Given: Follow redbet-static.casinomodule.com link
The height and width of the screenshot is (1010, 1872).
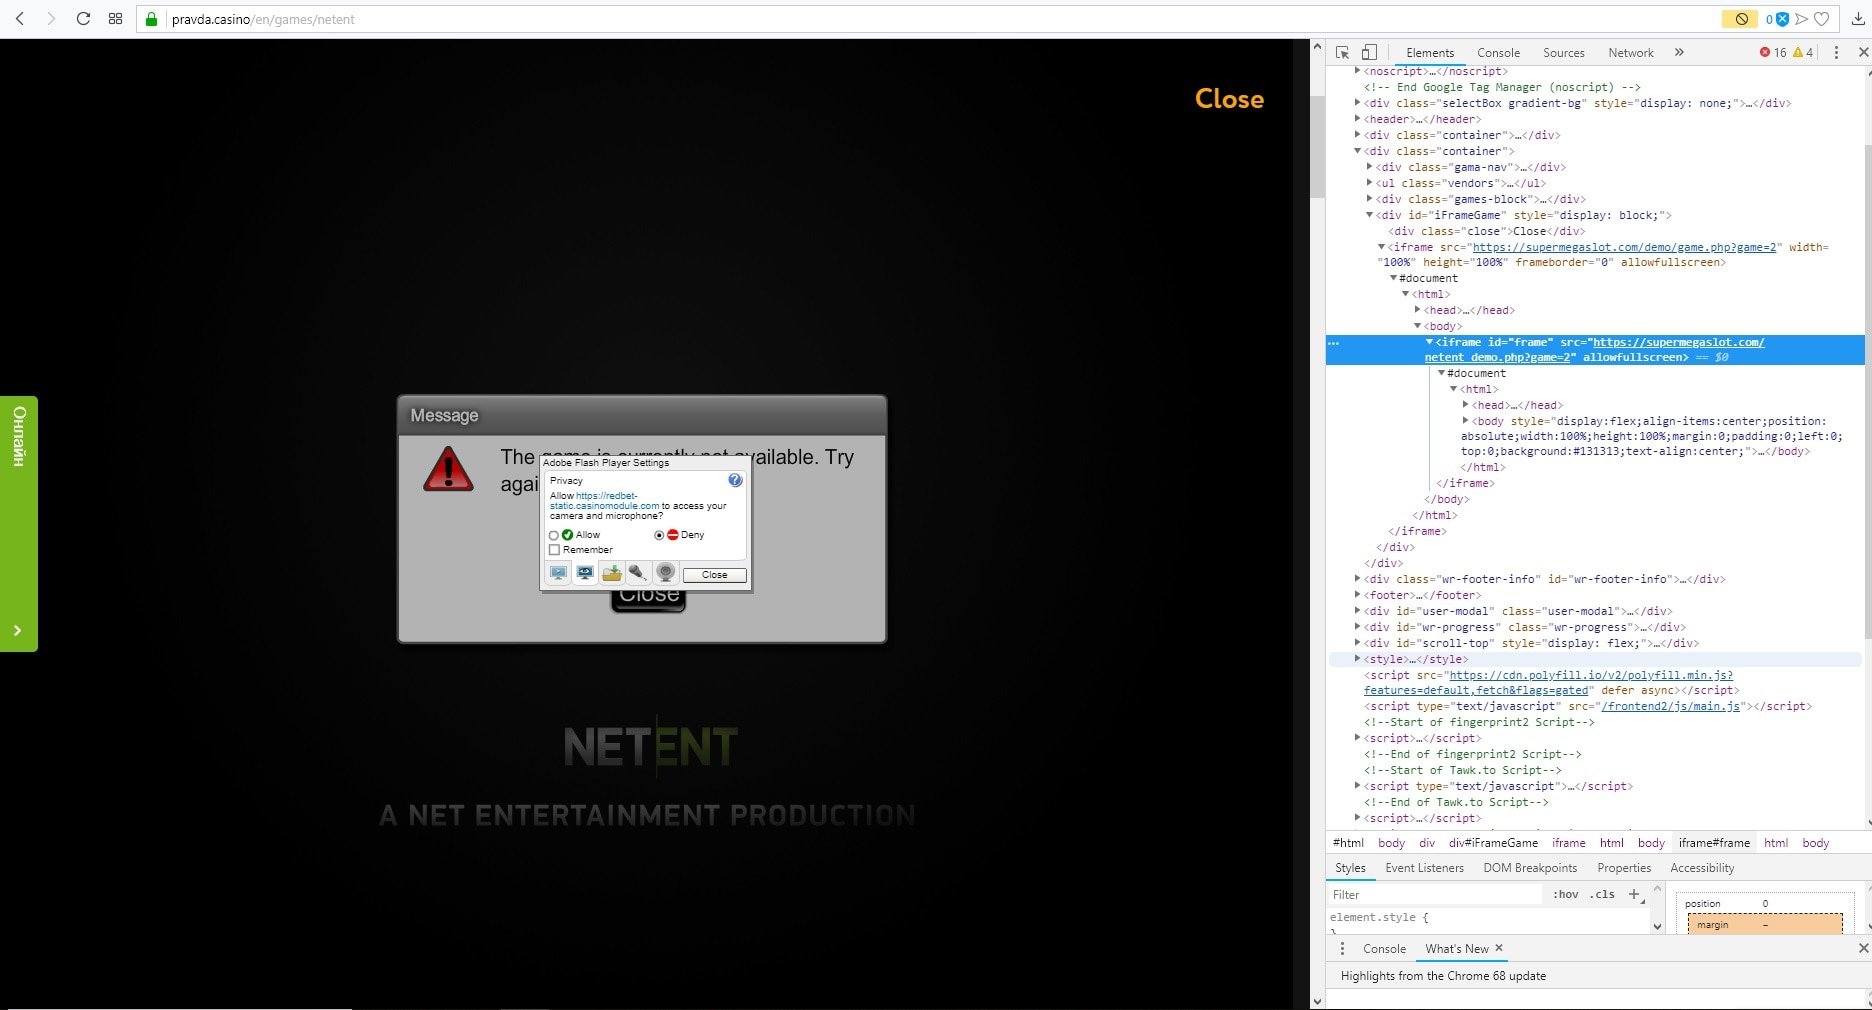Looking at the screenshot, I should click(607, 501).
